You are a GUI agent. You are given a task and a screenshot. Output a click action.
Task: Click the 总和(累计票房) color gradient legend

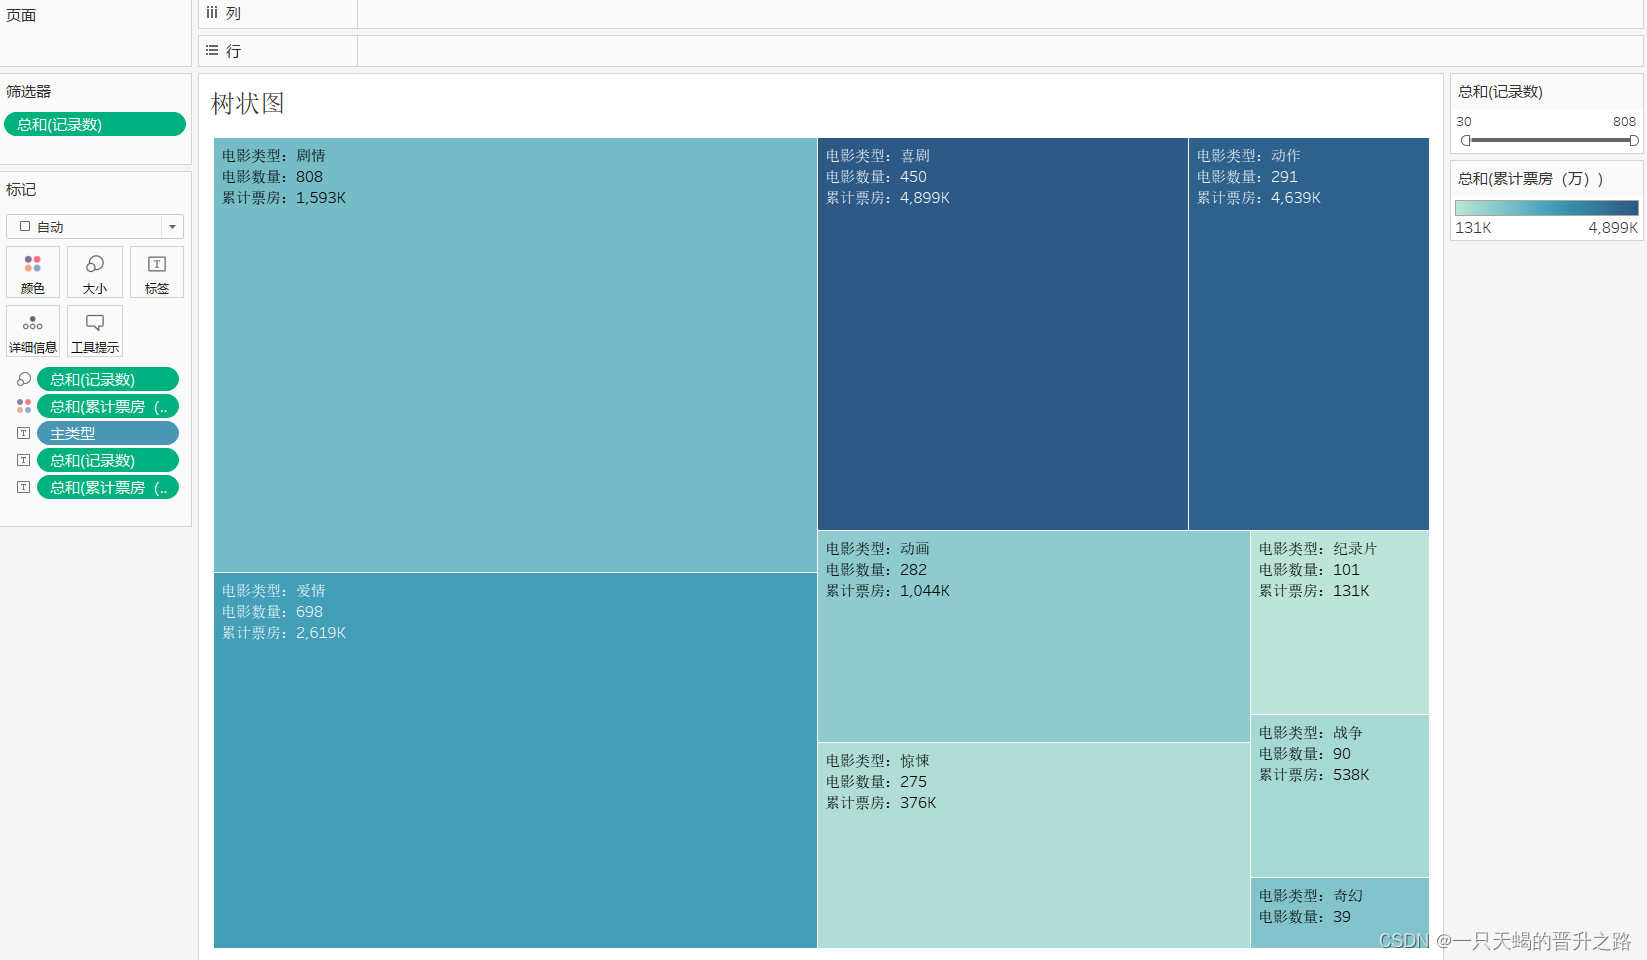pos(1547,207)
